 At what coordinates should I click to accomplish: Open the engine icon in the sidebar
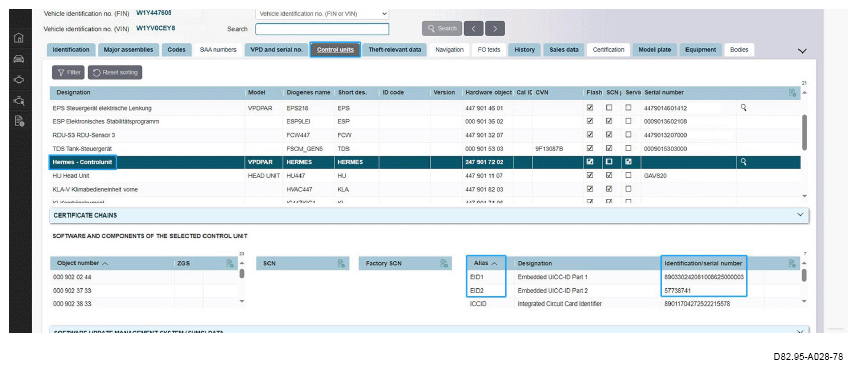tap(19, 79)
